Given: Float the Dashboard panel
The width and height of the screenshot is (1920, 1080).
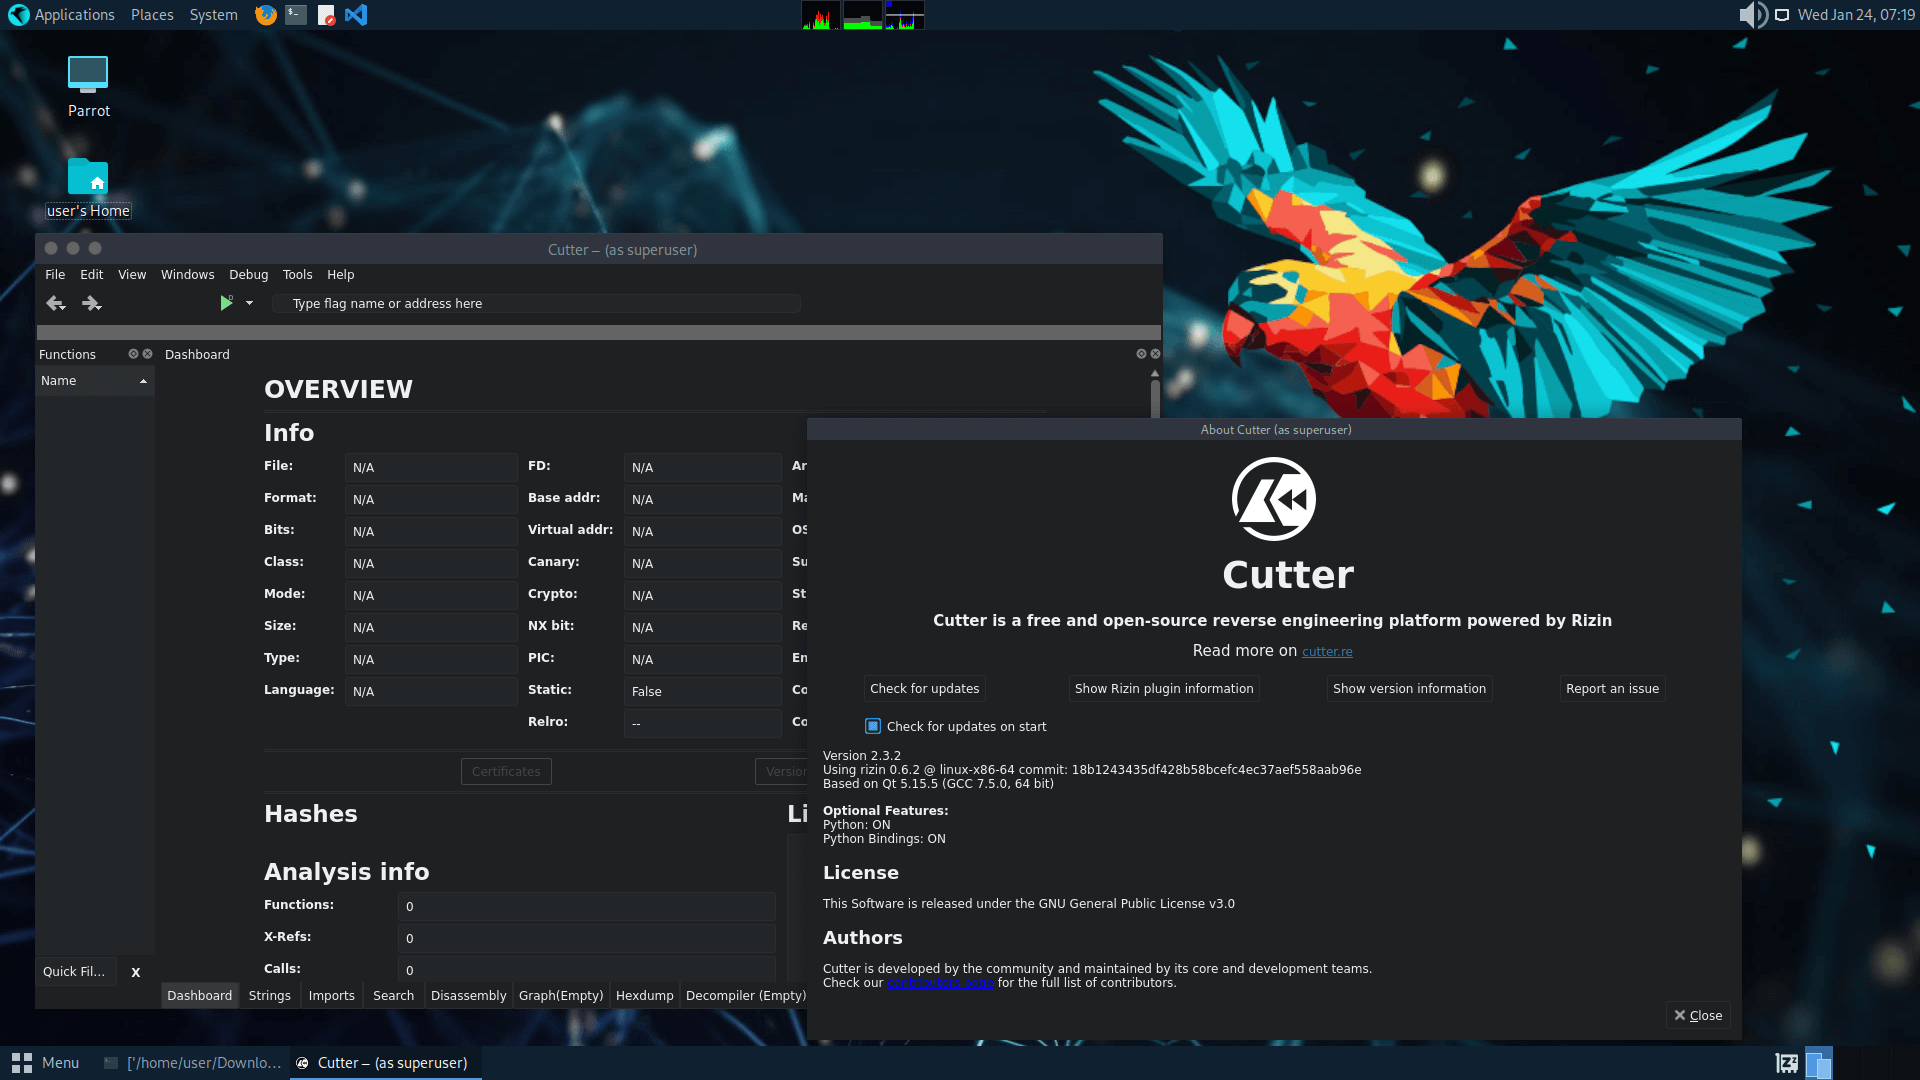Looking at the screenshot, I should 1141,354.
